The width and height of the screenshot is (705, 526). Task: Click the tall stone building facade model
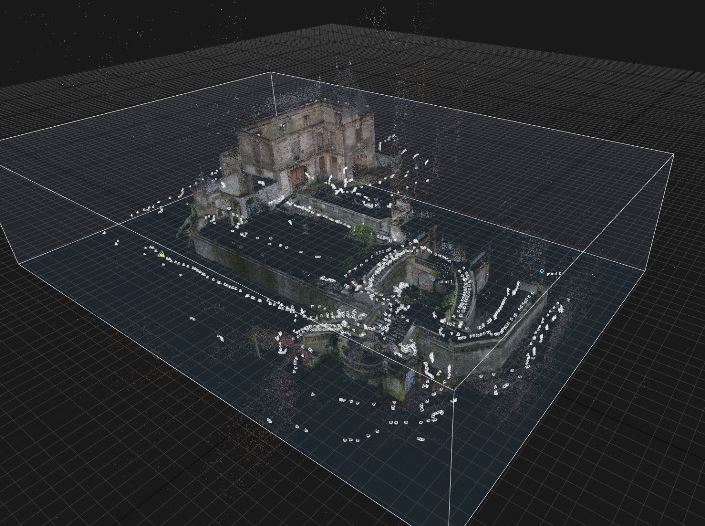point(306,144)
